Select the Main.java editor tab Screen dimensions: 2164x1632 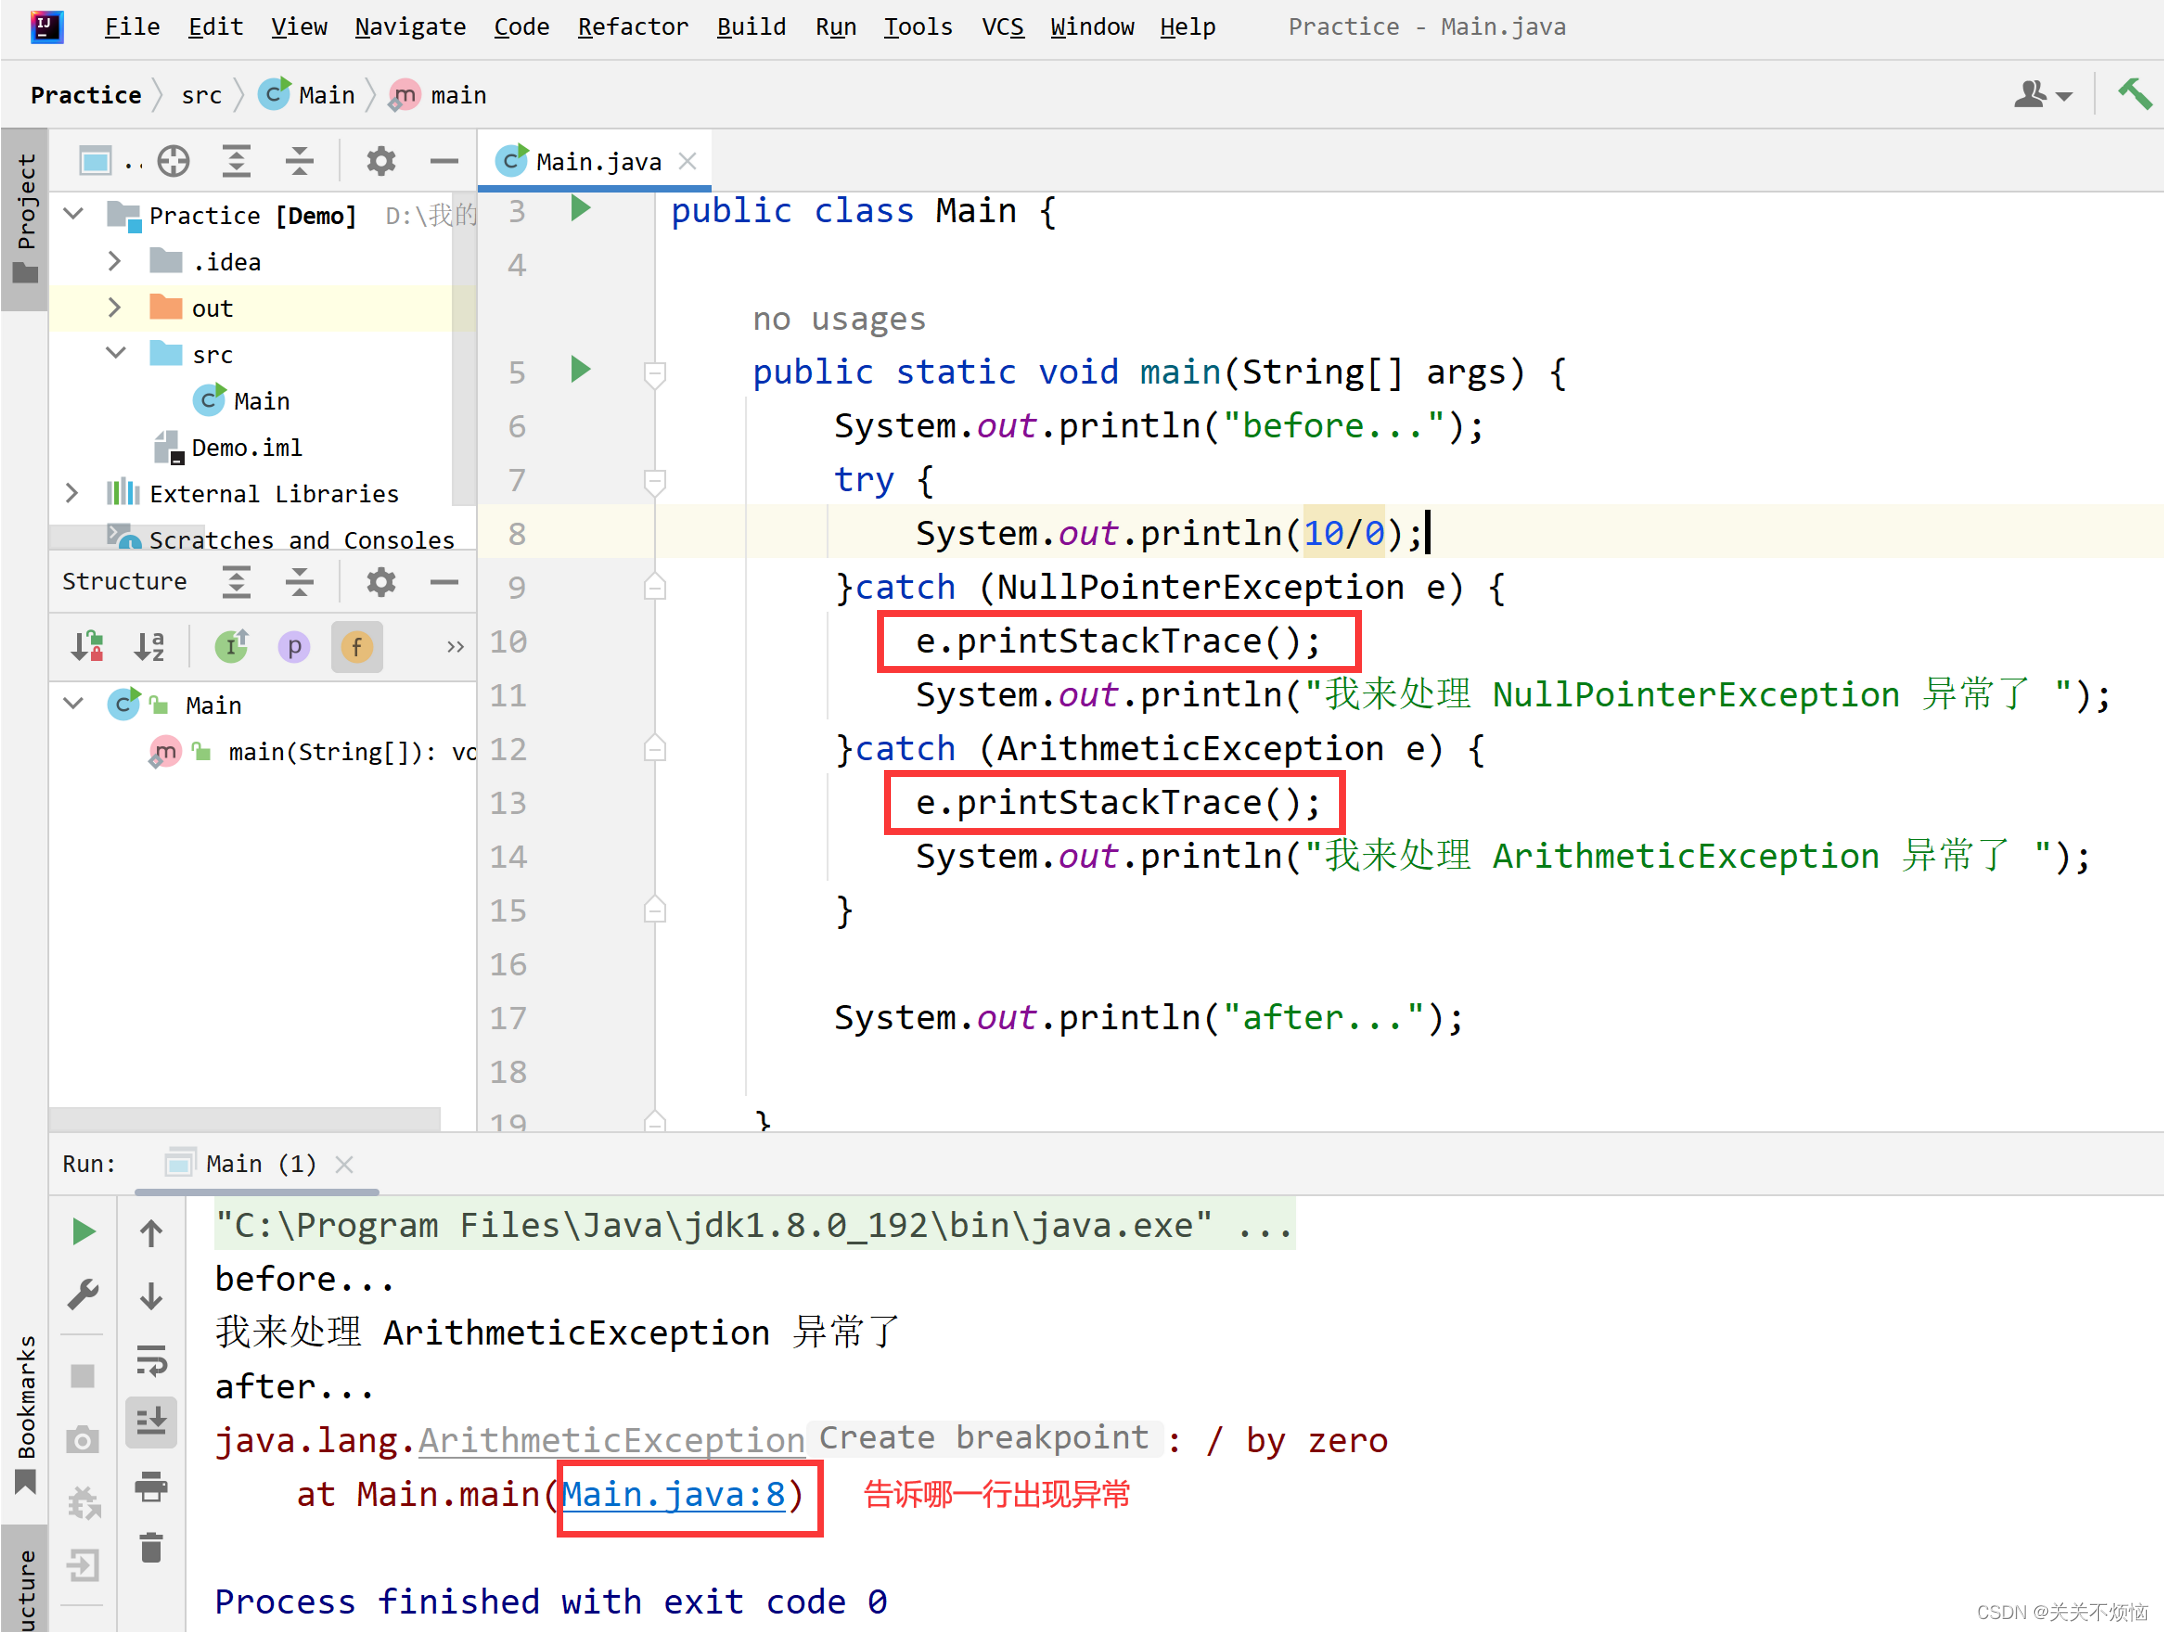tap(597, 161)
